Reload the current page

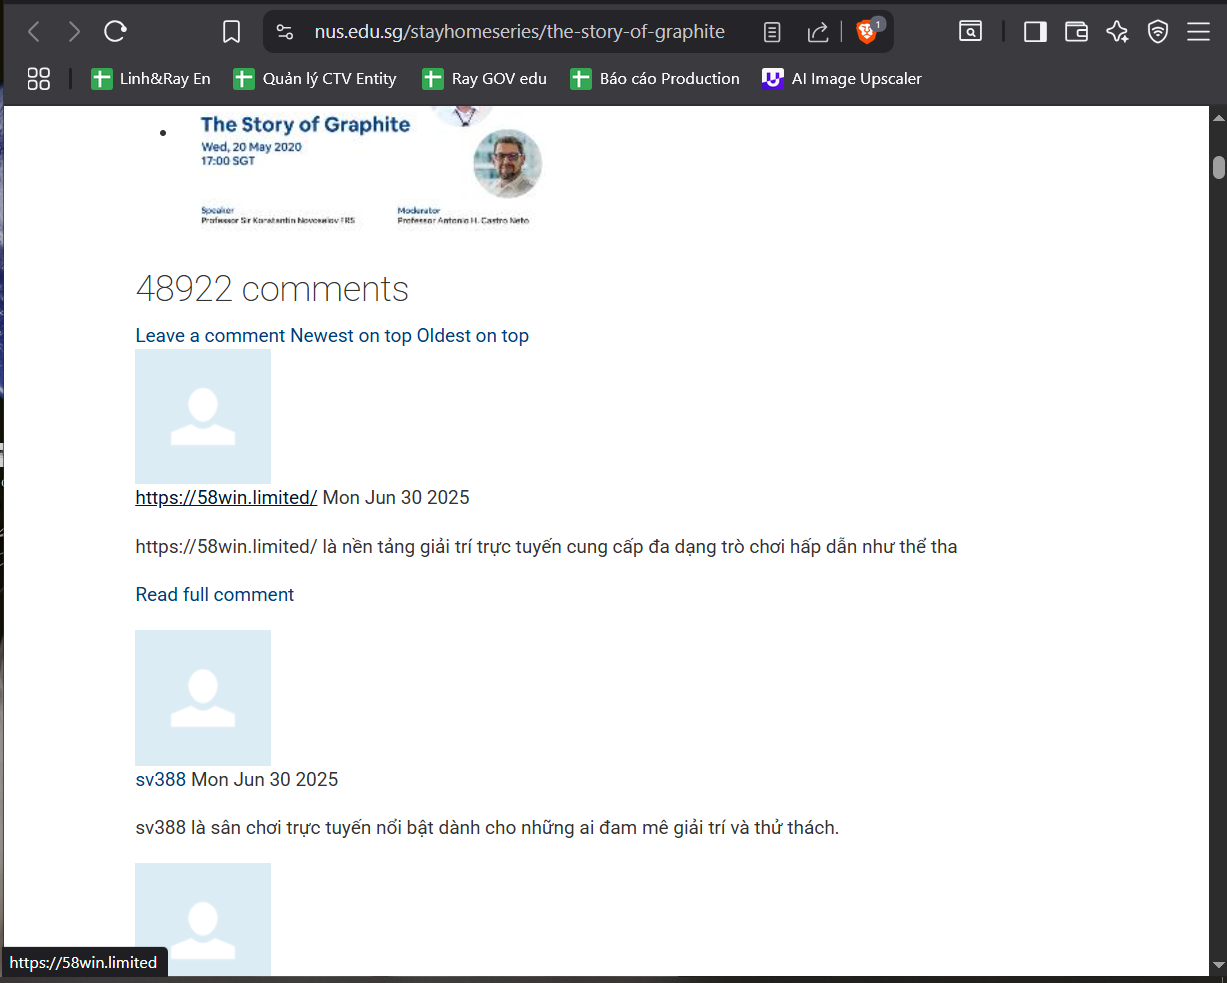point(115,32)
